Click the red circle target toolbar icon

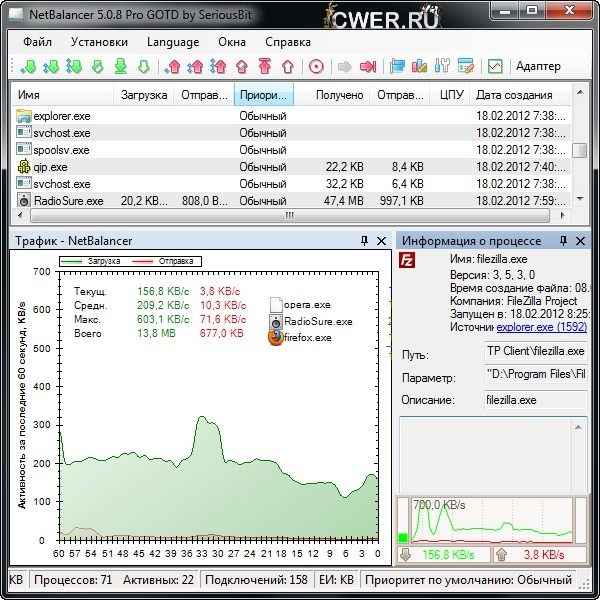point(316,67)
